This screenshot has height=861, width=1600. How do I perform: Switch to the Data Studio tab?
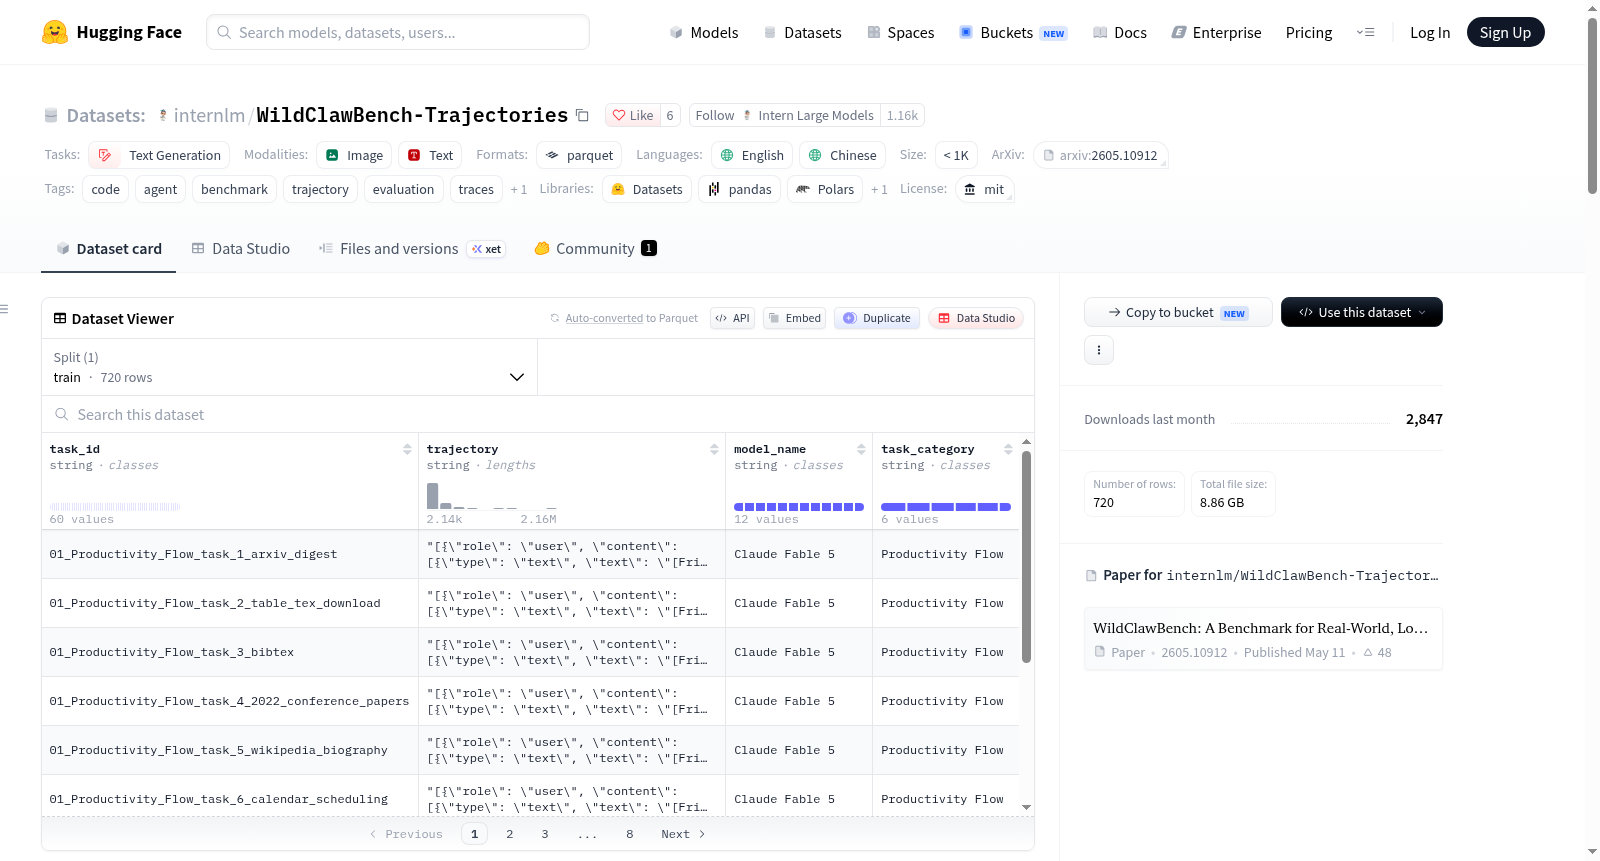[241, 248]
